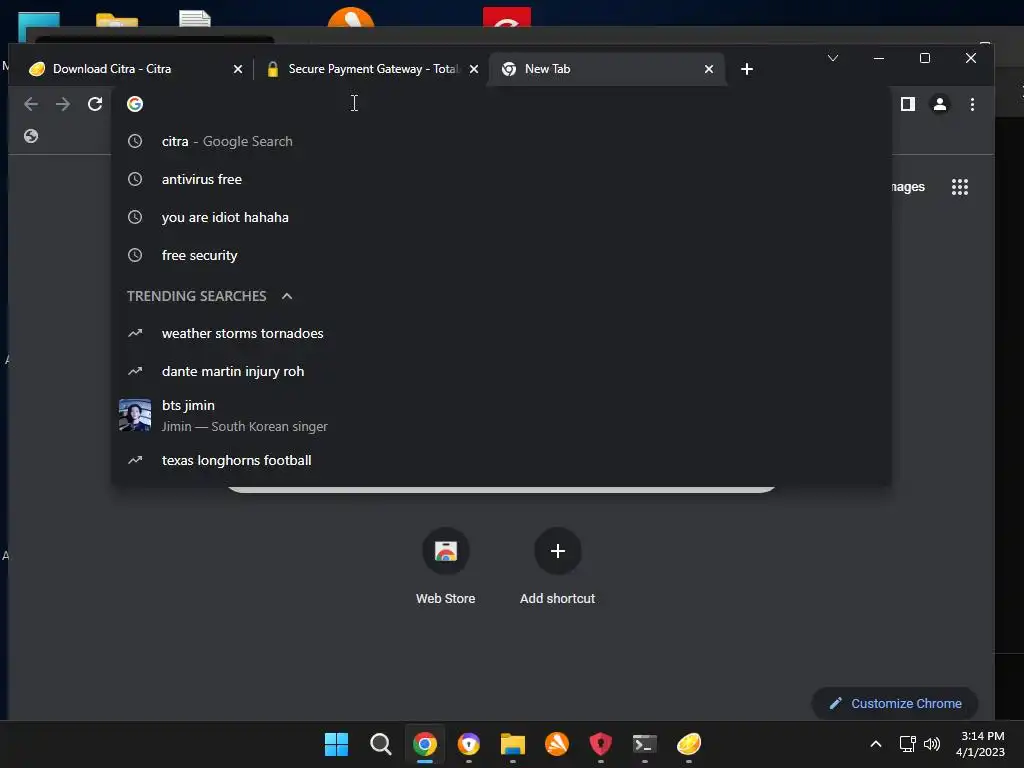Open the tab search dropdown arrow
Screen dimensions: 1024x768
(833, 58)
